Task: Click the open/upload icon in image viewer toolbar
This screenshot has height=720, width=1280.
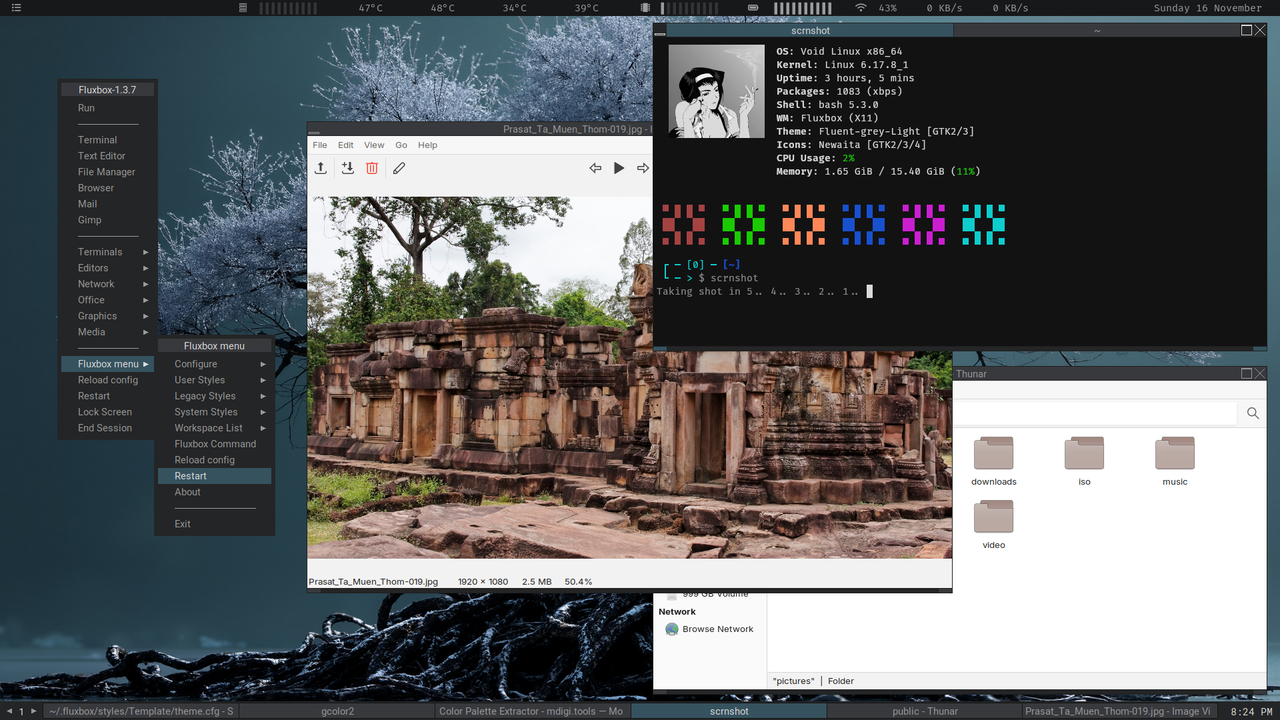Action: tap(320, 168)
